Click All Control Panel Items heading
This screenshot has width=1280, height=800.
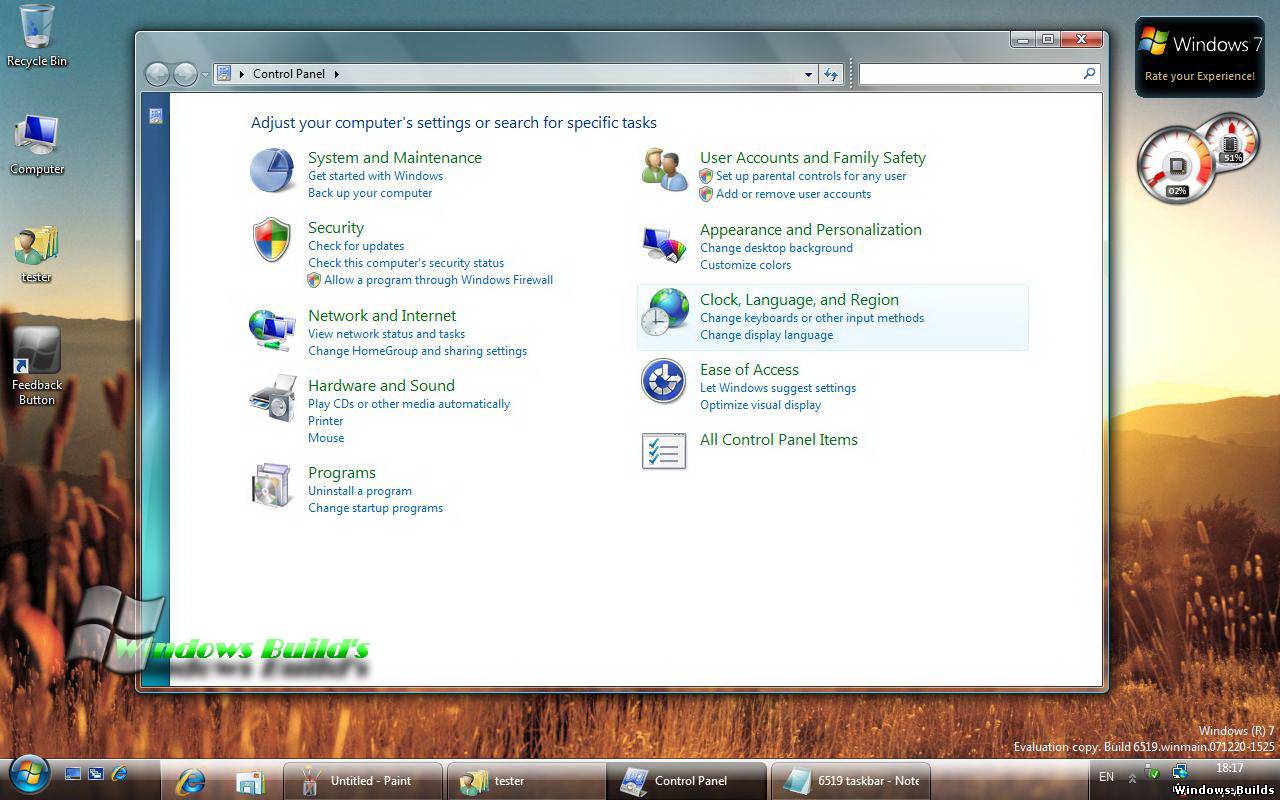click(x=779, y=440)
